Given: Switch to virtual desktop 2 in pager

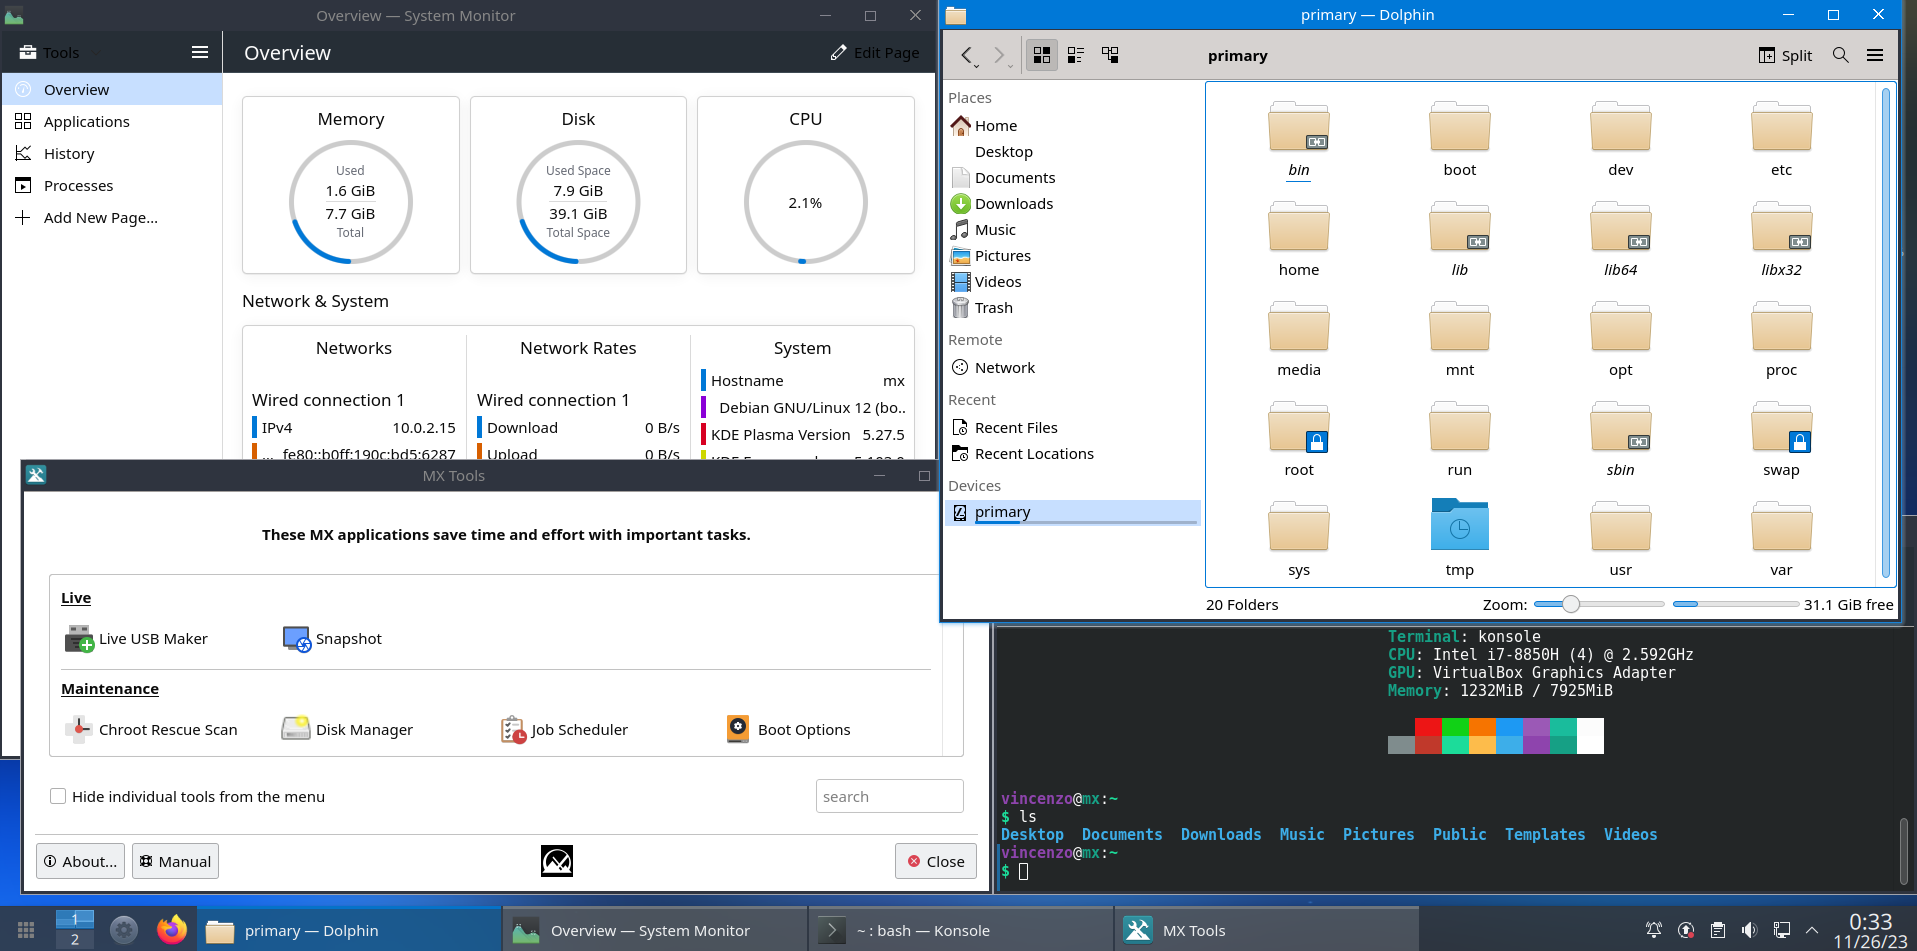Looking at the screenshot, I should pos(75,939).
